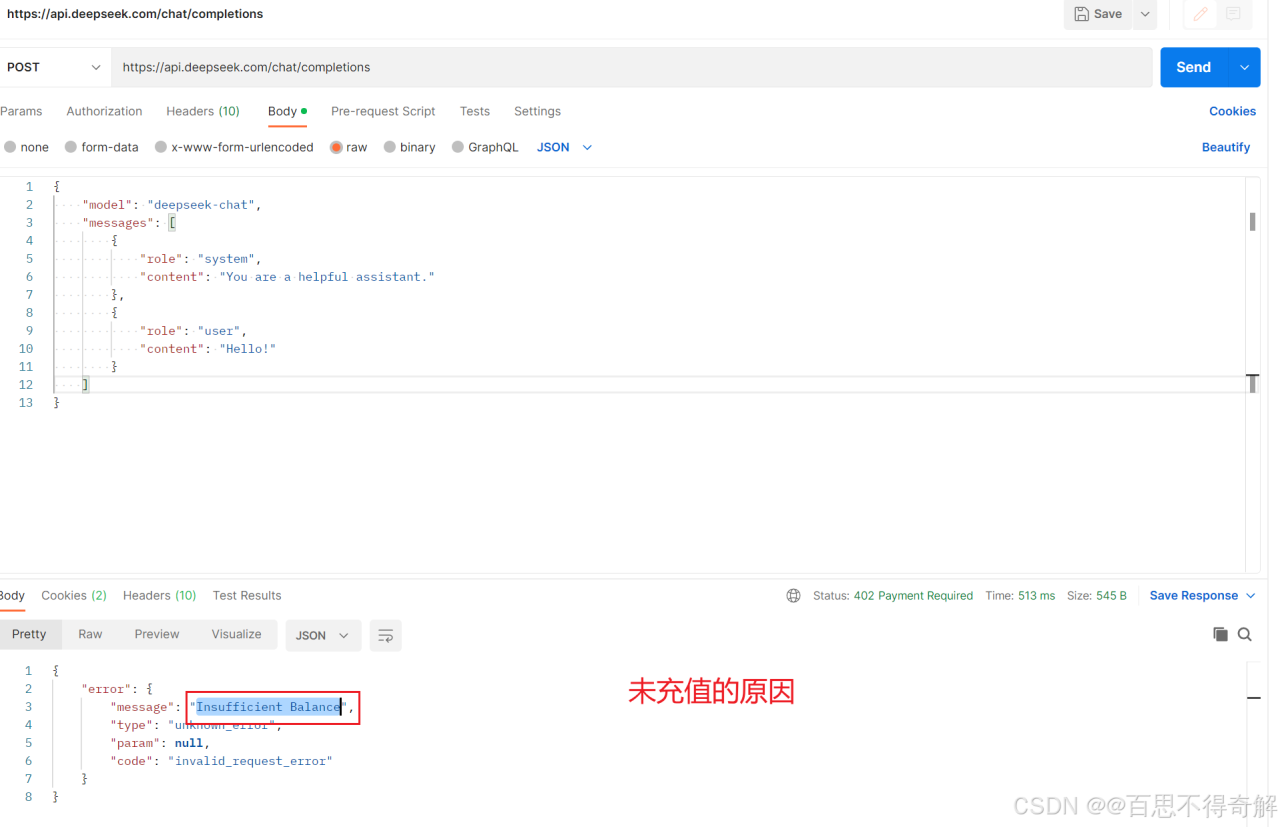The image size is (1280, 827).
Task: Click the "invalid_request_error" code value
Action: pos(250,761)
